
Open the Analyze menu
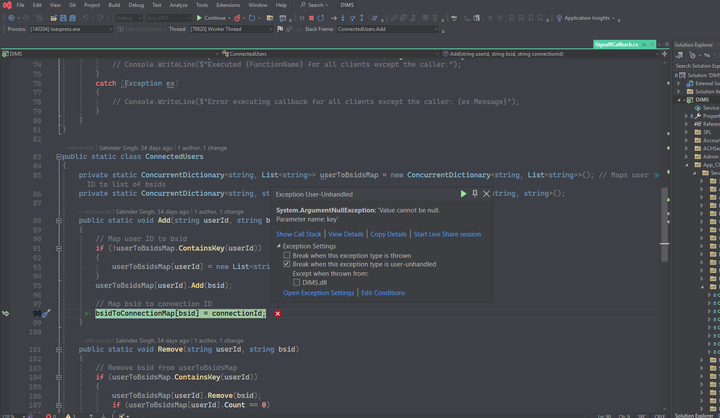click(179, 5)
